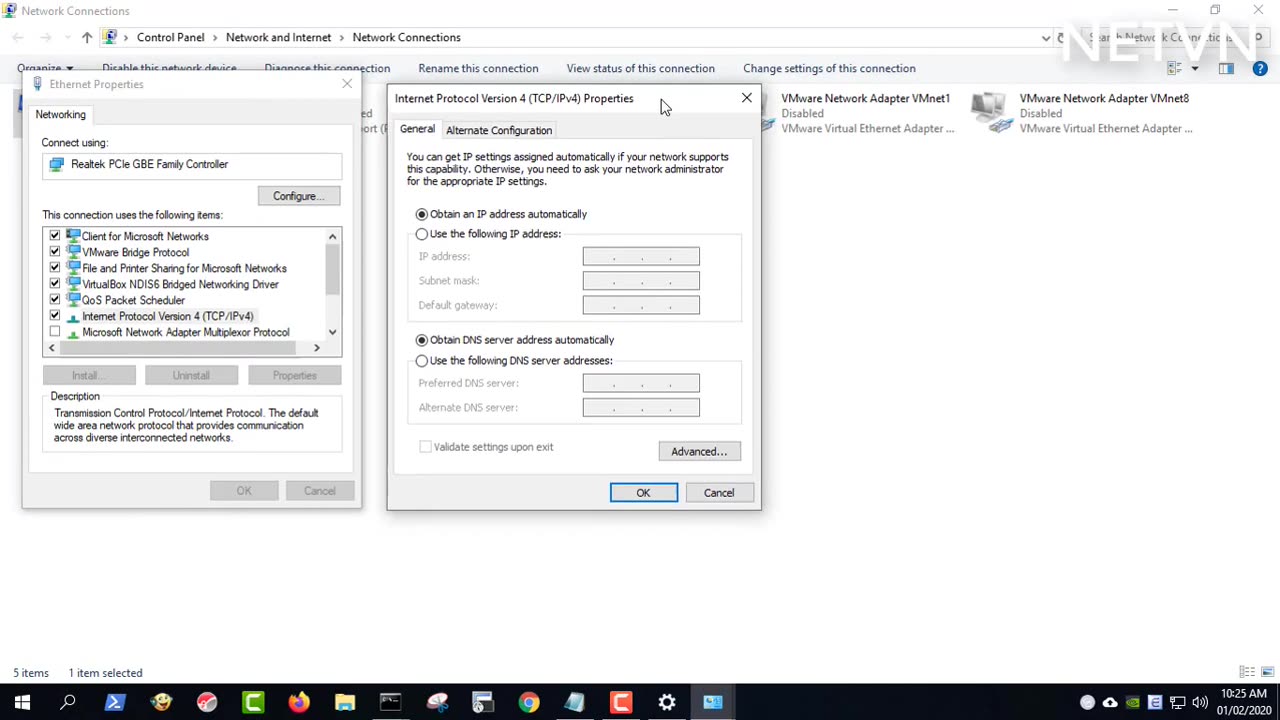Launch Firefox from the taskbar

[x=299, y=702]
